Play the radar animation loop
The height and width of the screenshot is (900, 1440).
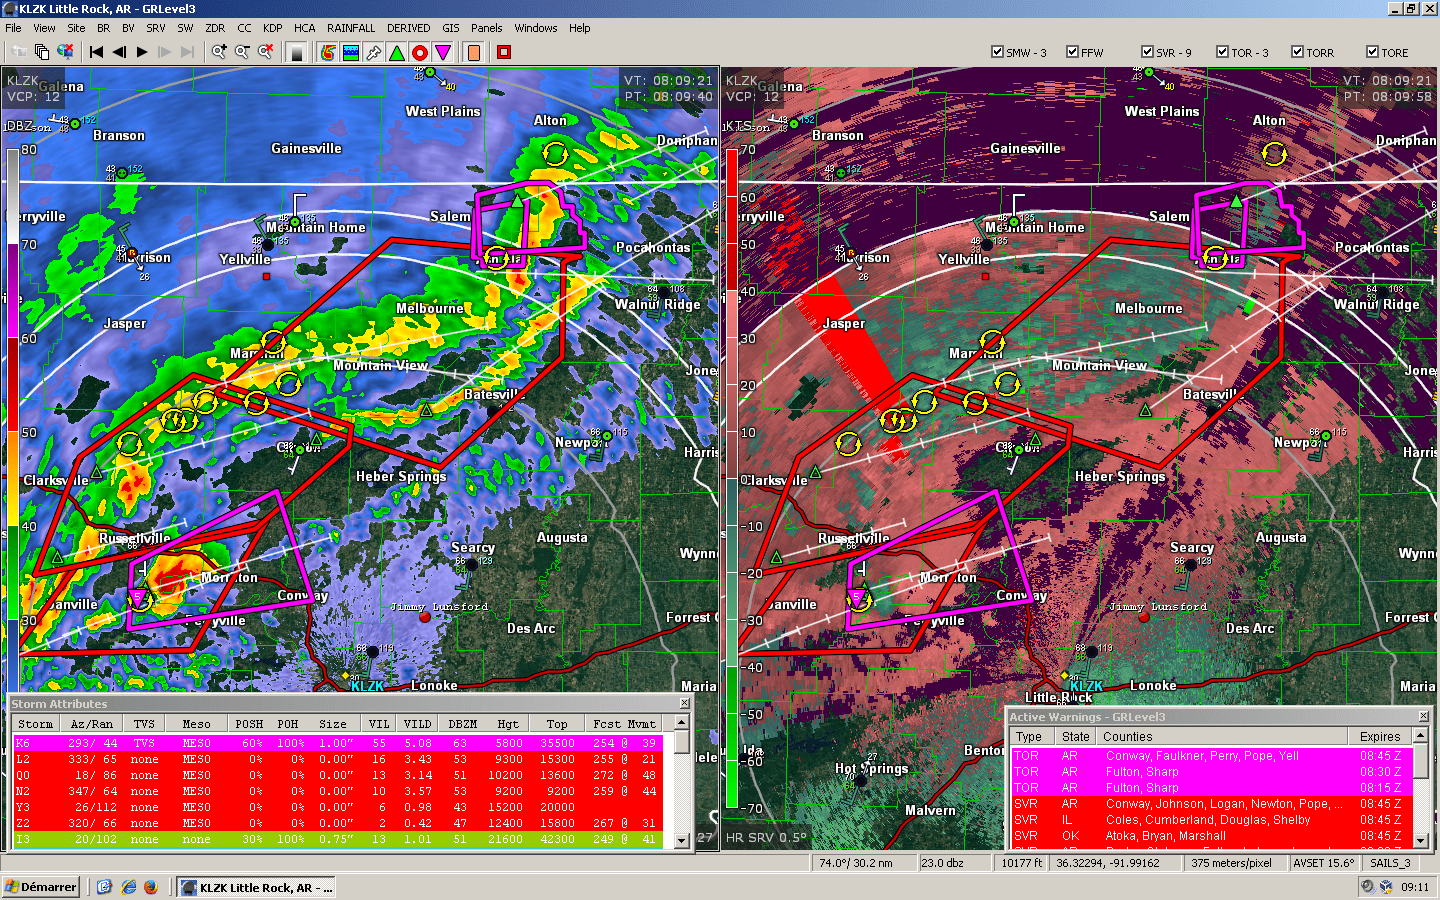coord(142,52)
